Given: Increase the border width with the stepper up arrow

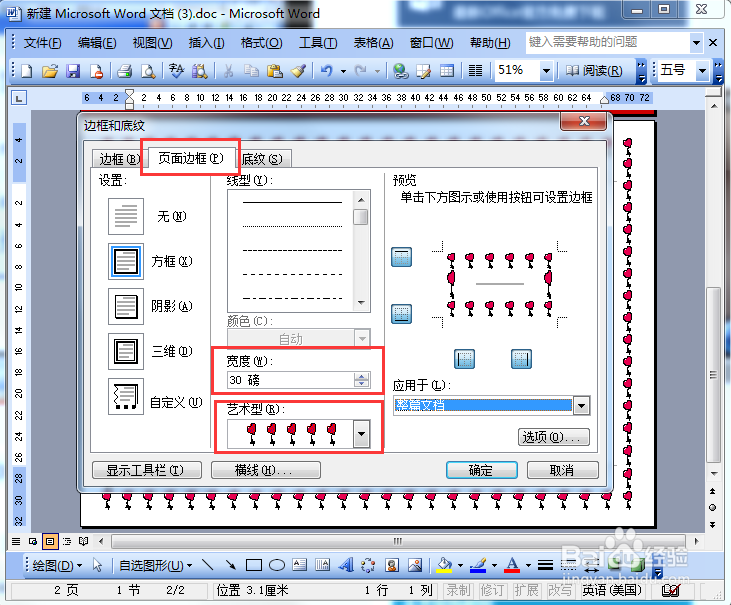Looking at the screenshot, I should [361, 376].
